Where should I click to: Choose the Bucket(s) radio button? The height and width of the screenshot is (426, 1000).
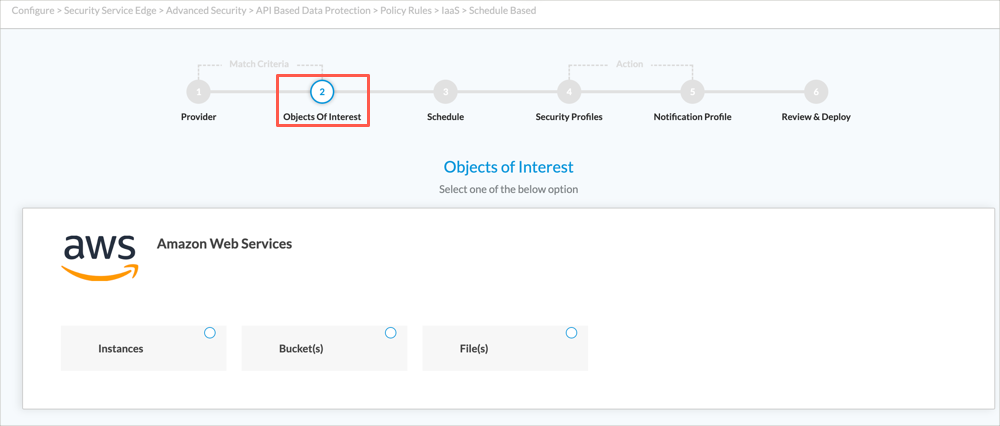(391, 333)
